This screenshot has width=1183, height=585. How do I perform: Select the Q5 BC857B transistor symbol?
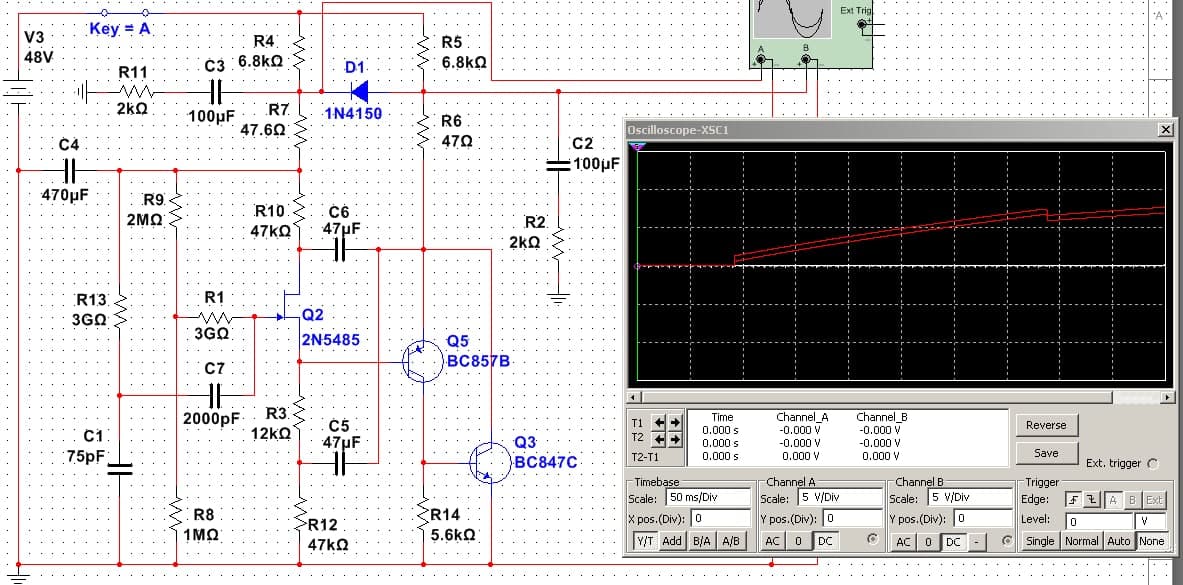click(422, 362)
